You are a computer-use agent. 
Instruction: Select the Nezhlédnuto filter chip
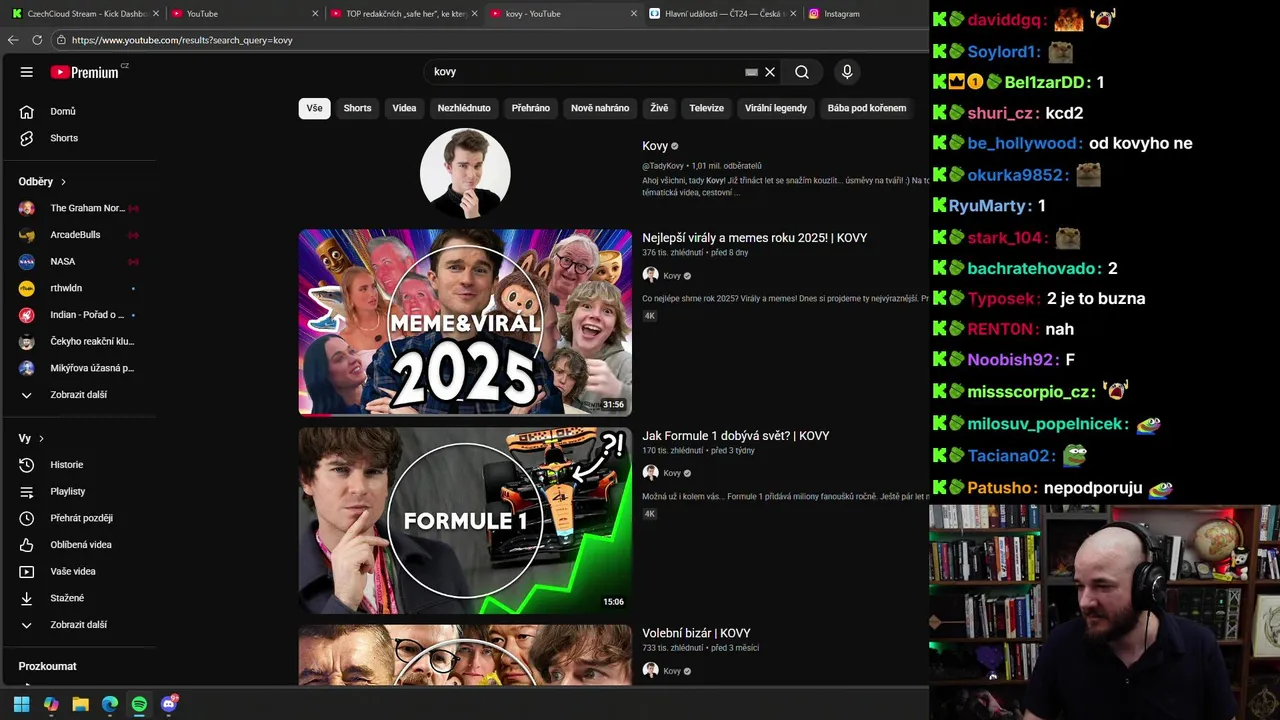point(464,108)
